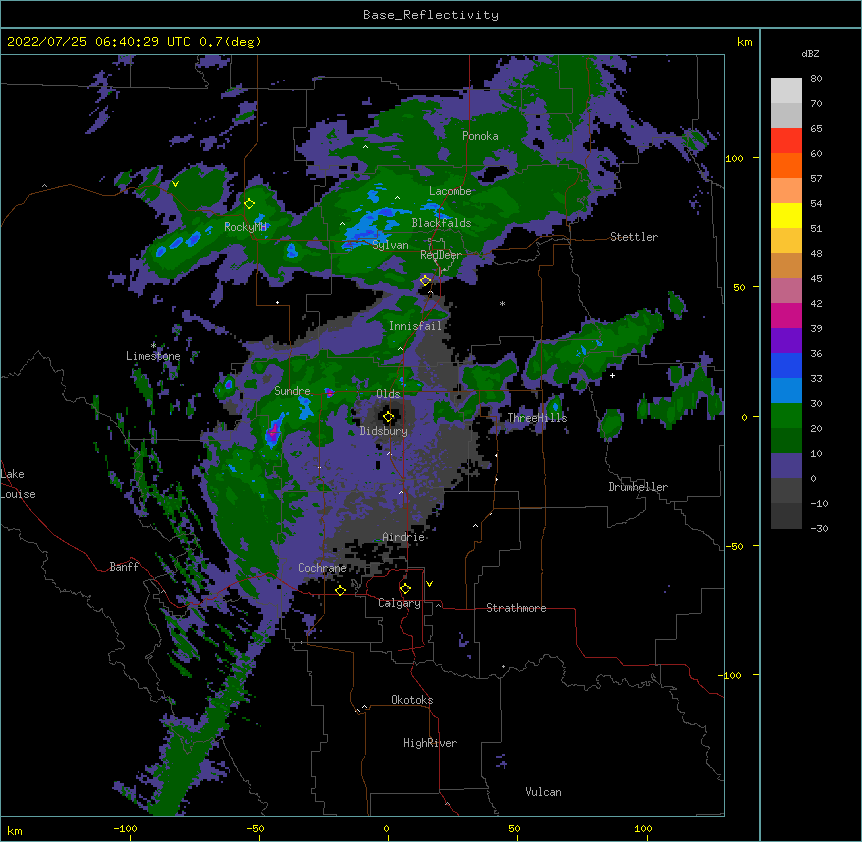The height and width of the screenshot is (842, 862).
Task: Click the yellow diamond marker below RedDeer
Action: point(425,280)
